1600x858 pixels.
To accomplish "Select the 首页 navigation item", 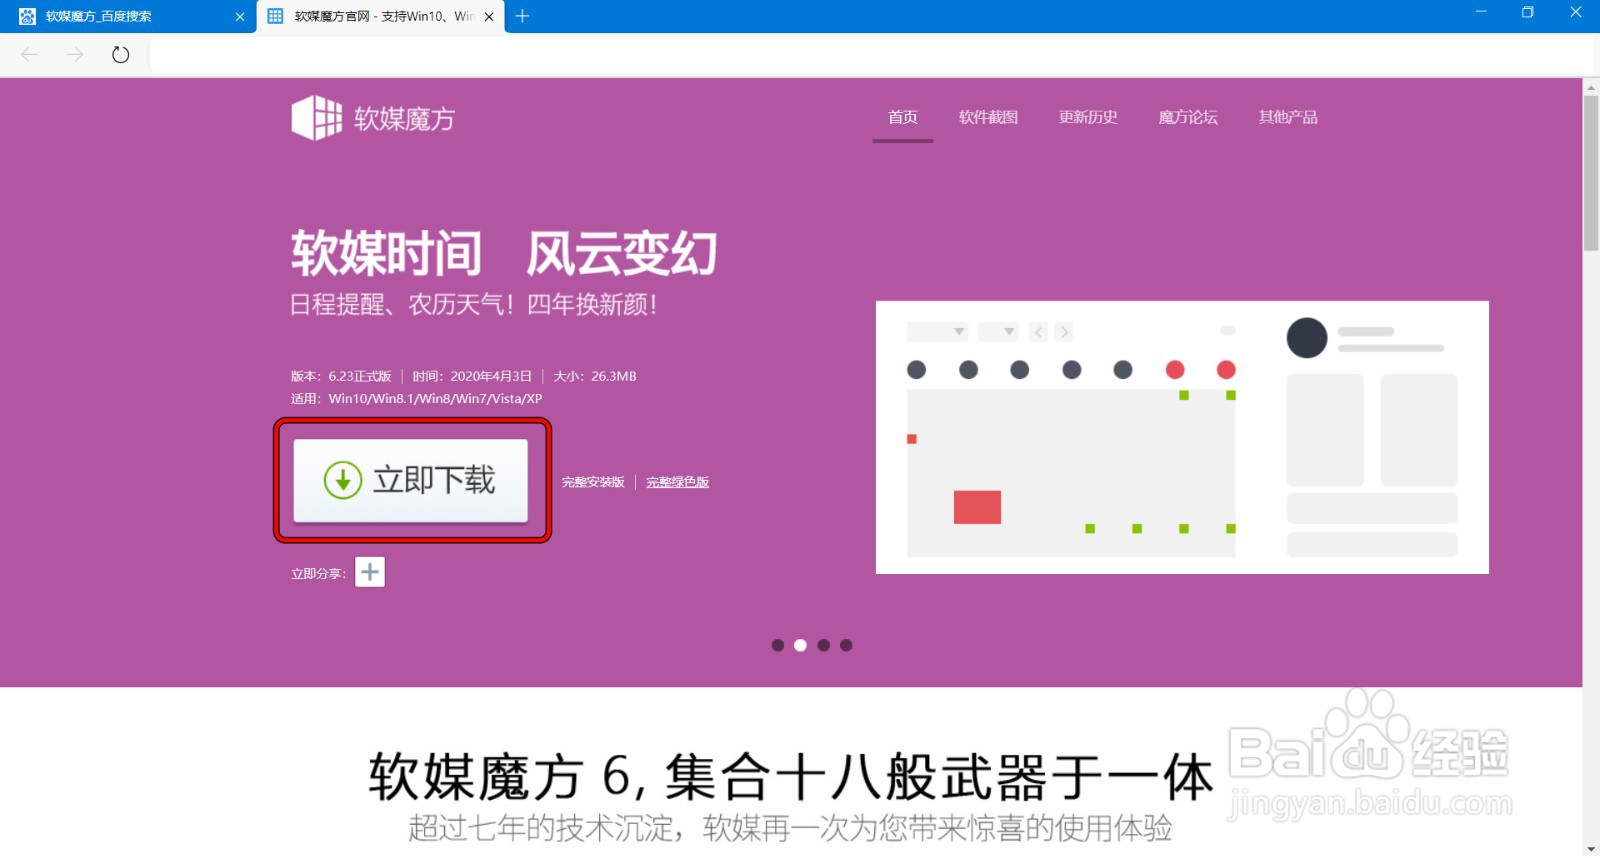I will click(903, 117).
